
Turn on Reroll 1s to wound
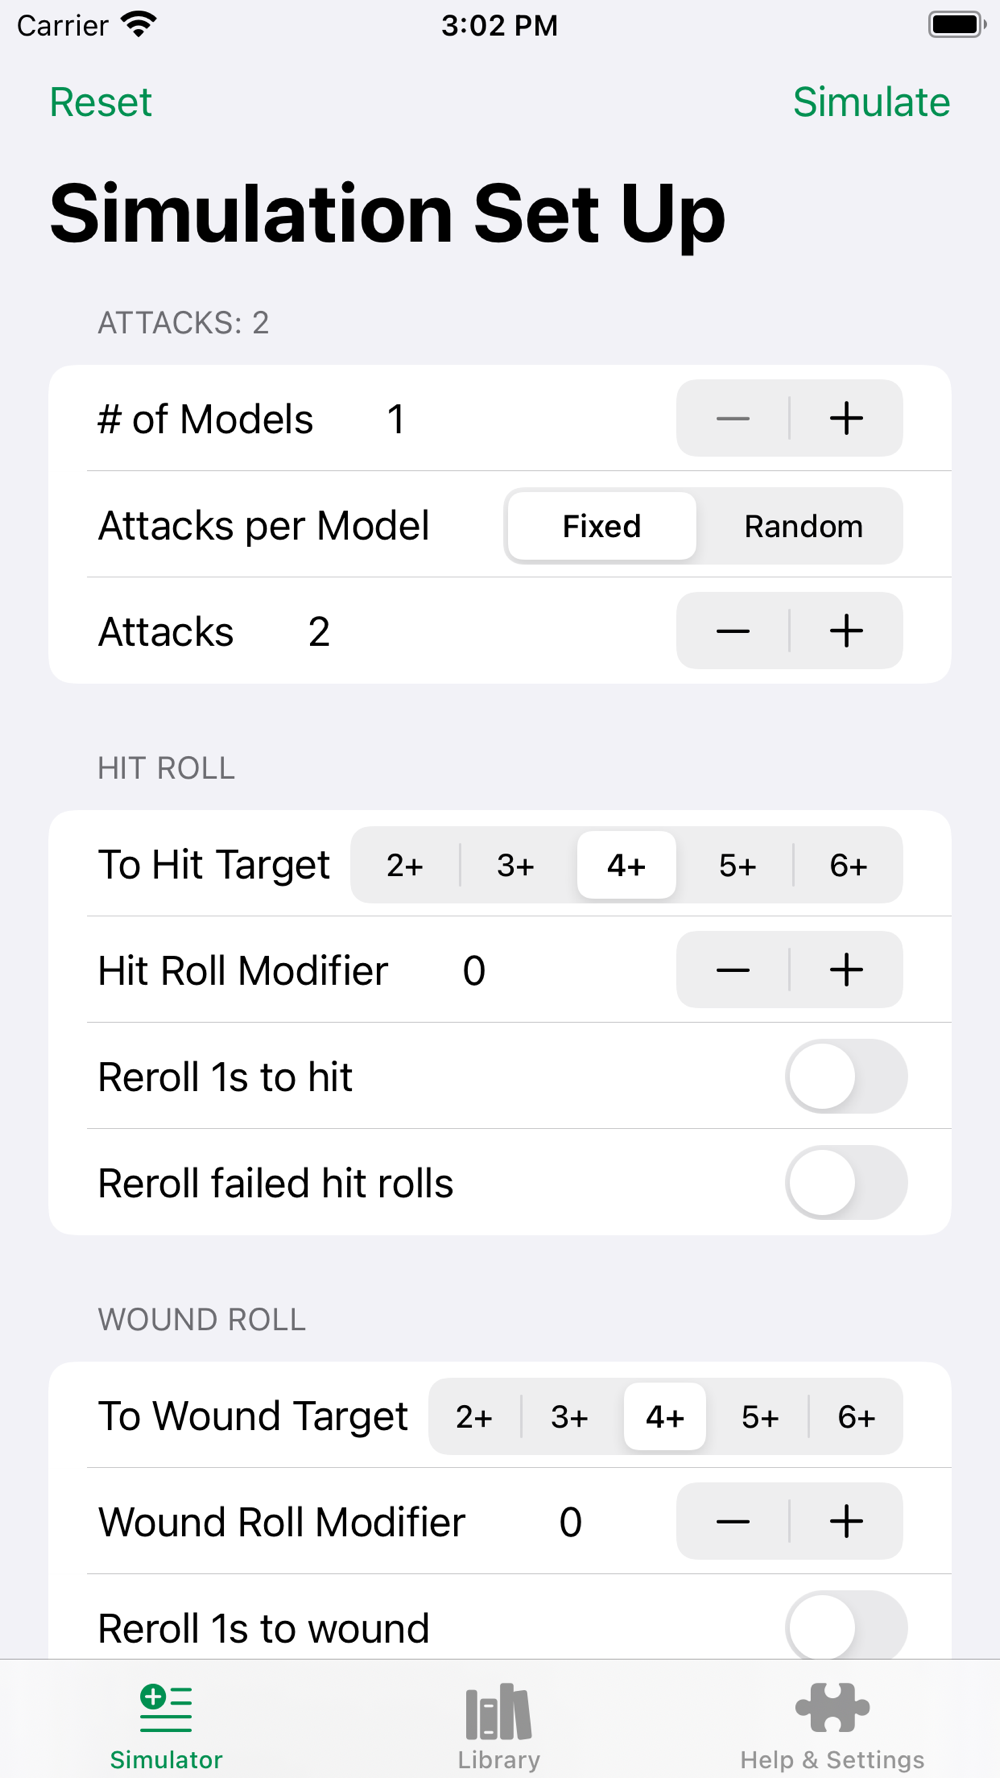tap(846, 1626)
